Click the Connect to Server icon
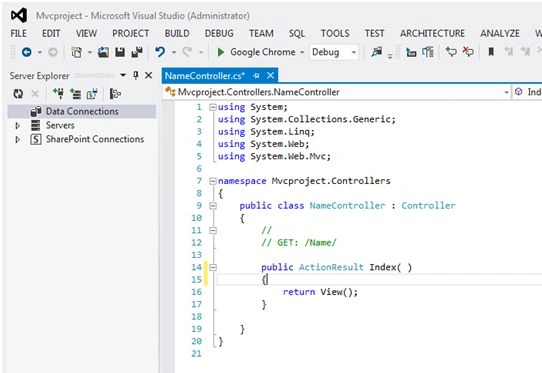Image resolution: width=542 pixels, height=373 pixels. pyautogui.click(x=75, y=94)
